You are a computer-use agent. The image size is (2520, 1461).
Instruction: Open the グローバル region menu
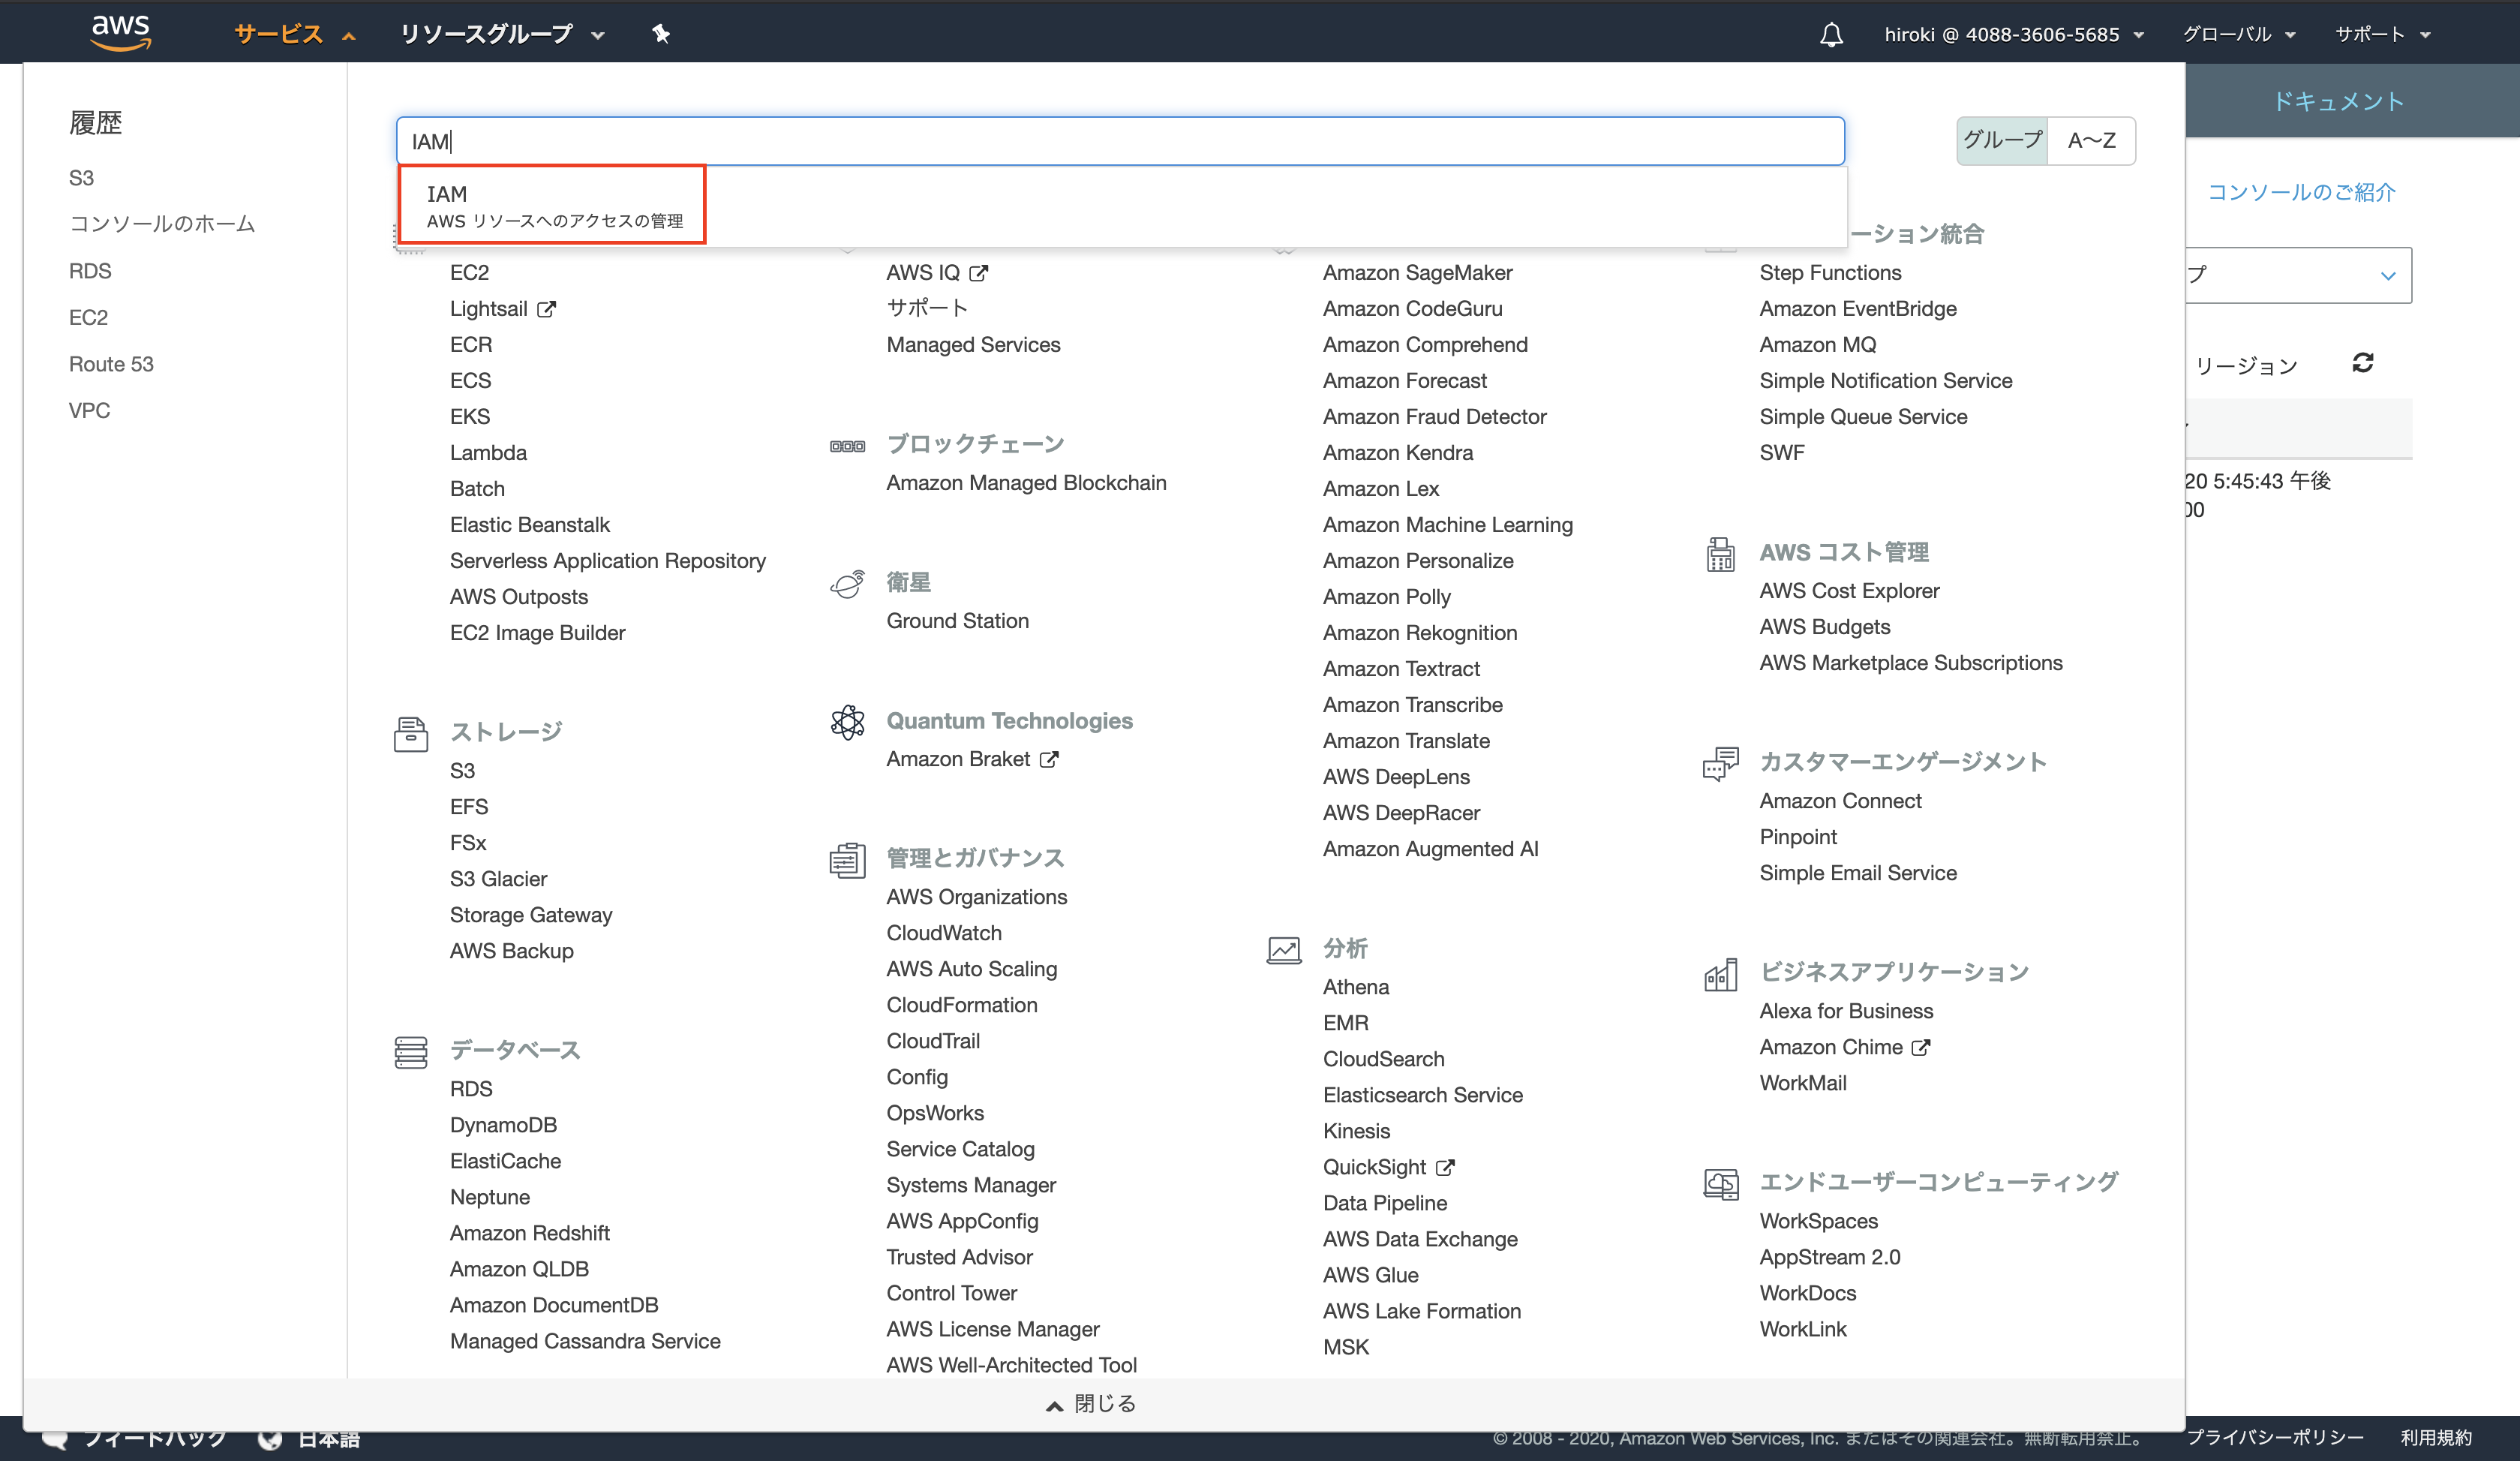click(2238, 34)
